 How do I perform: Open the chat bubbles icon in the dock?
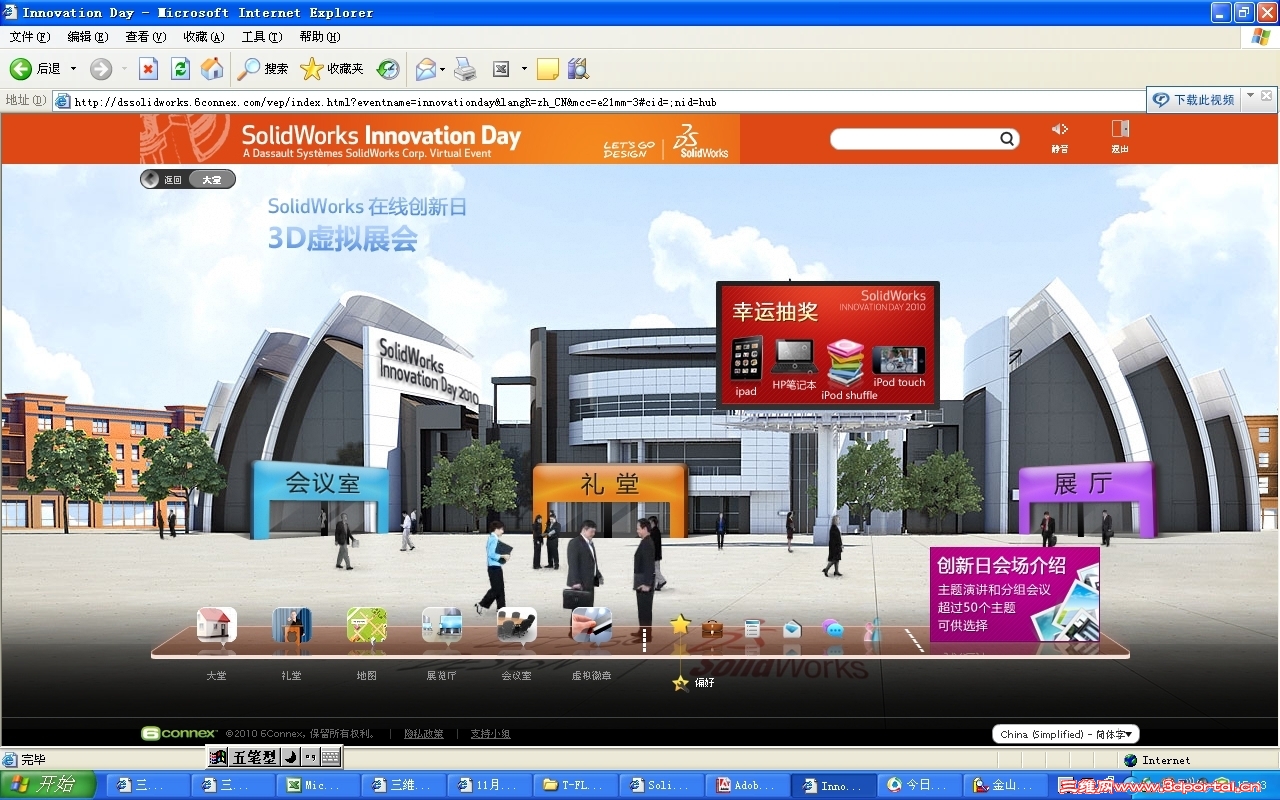coord(833,628)
